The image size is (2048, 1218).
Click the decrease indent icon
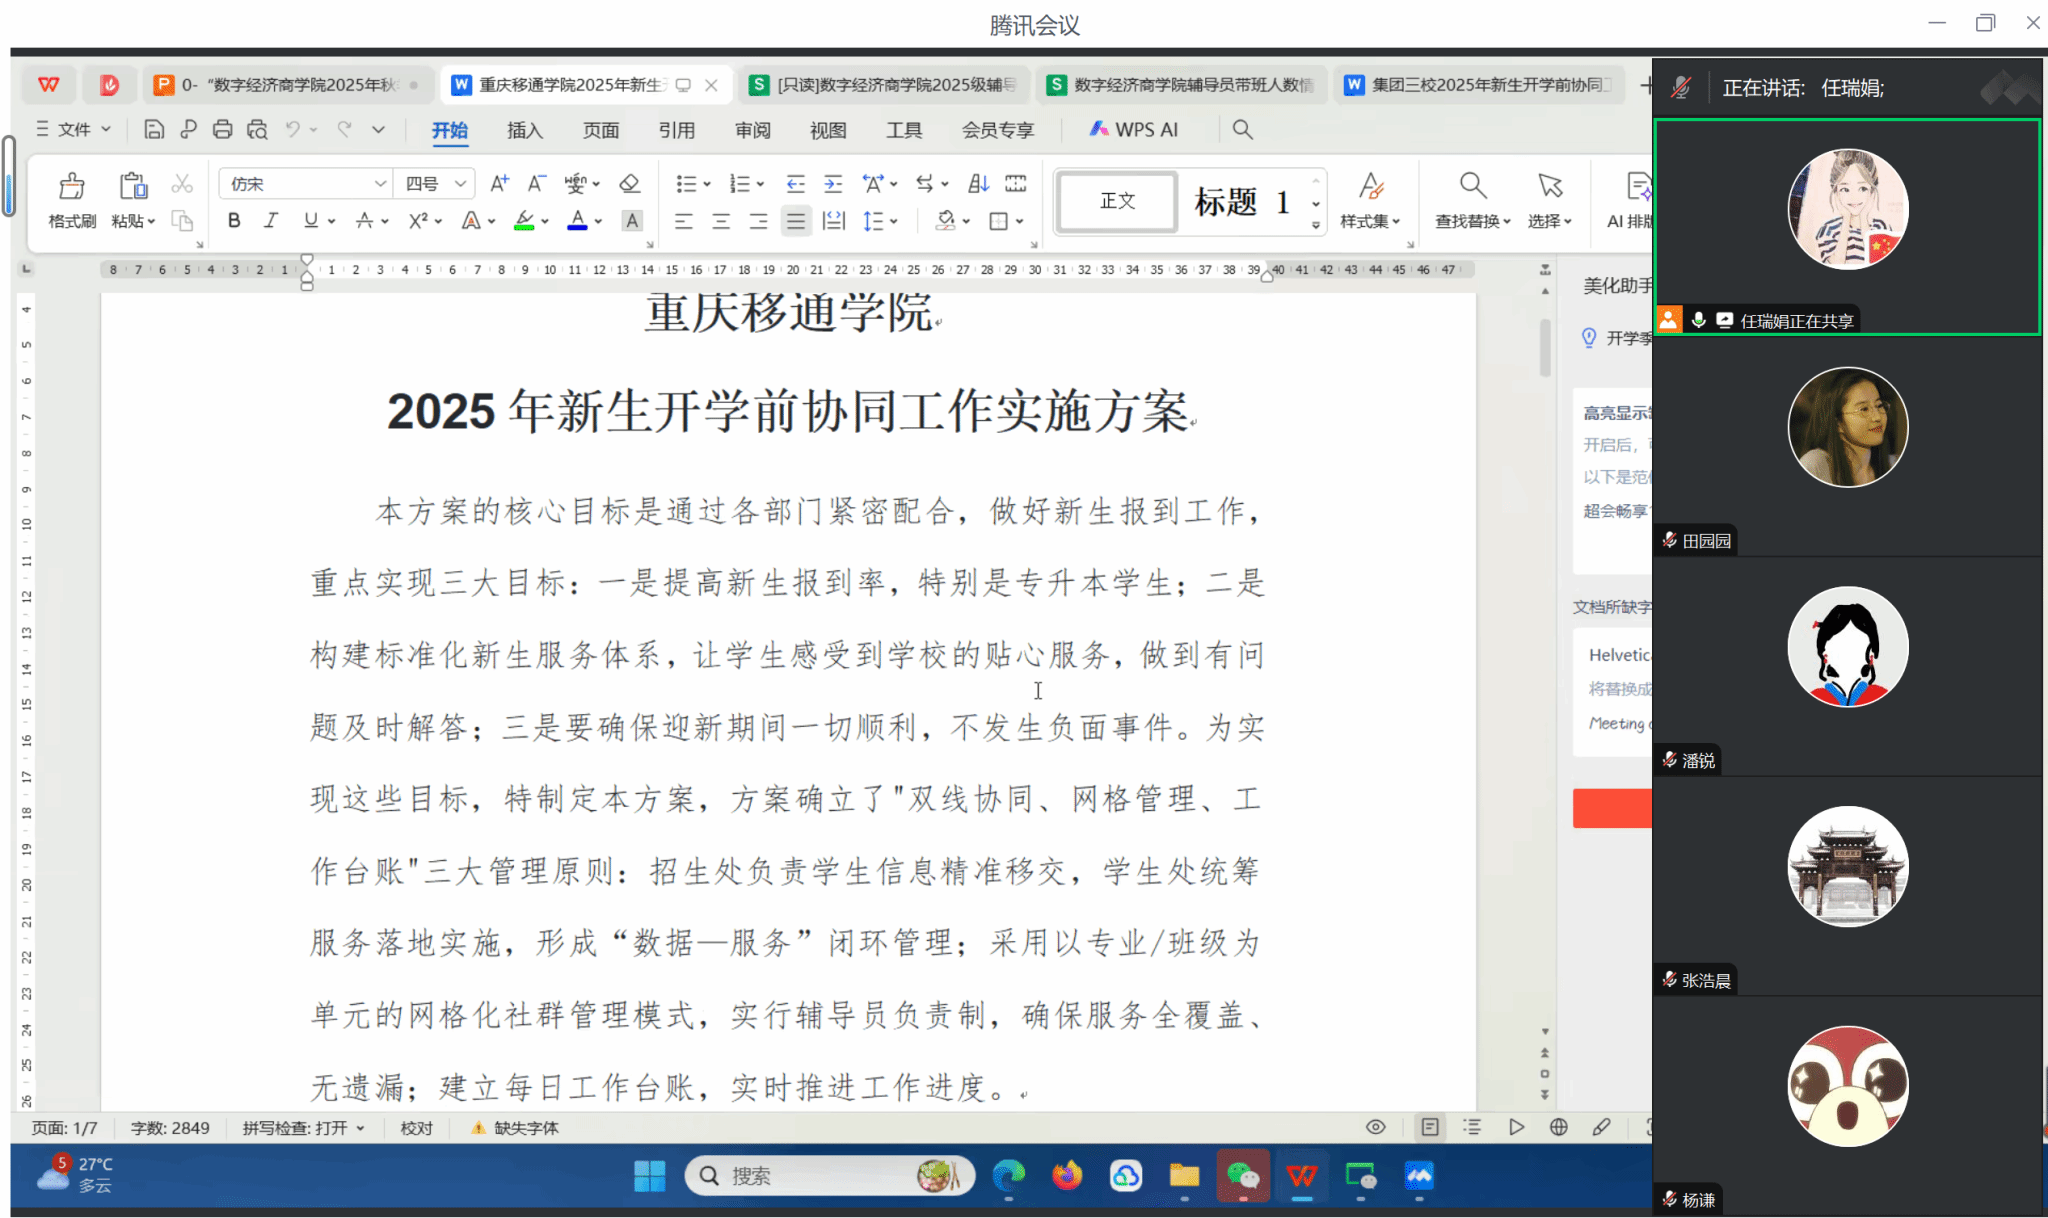click(x=795, y=184)
